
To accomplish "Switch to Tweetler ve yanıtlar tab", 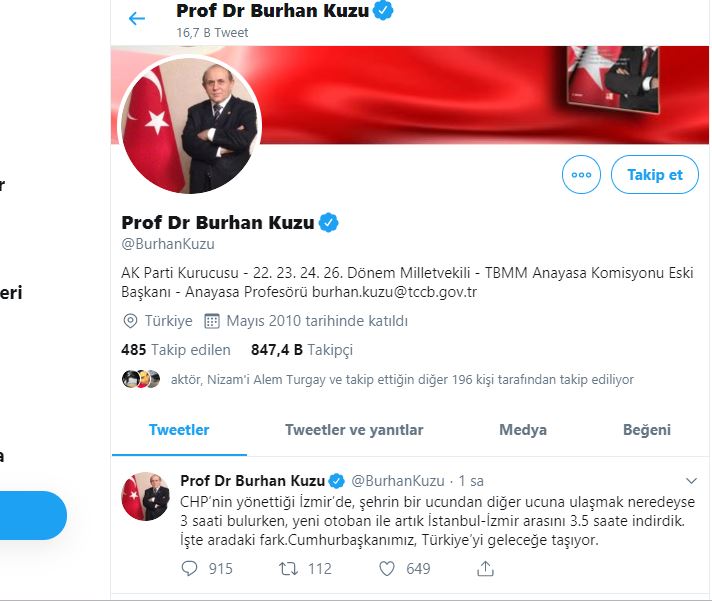I will click(354, 429).
